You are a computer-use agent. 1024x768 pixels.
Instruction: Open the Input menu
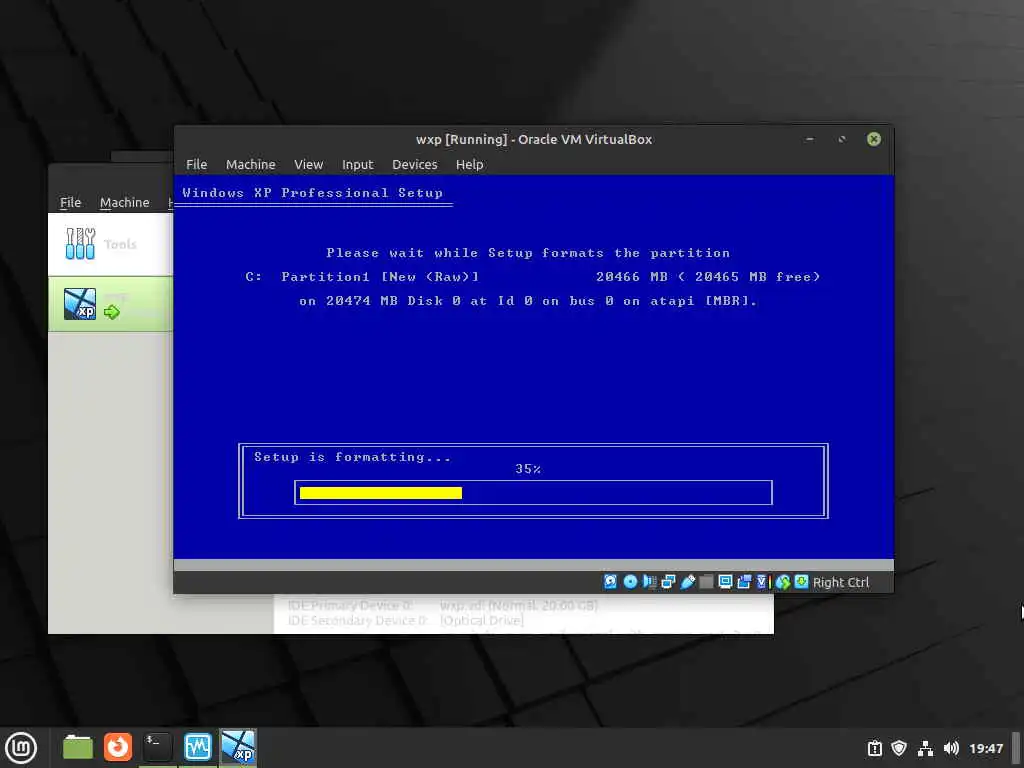point(358,165)
